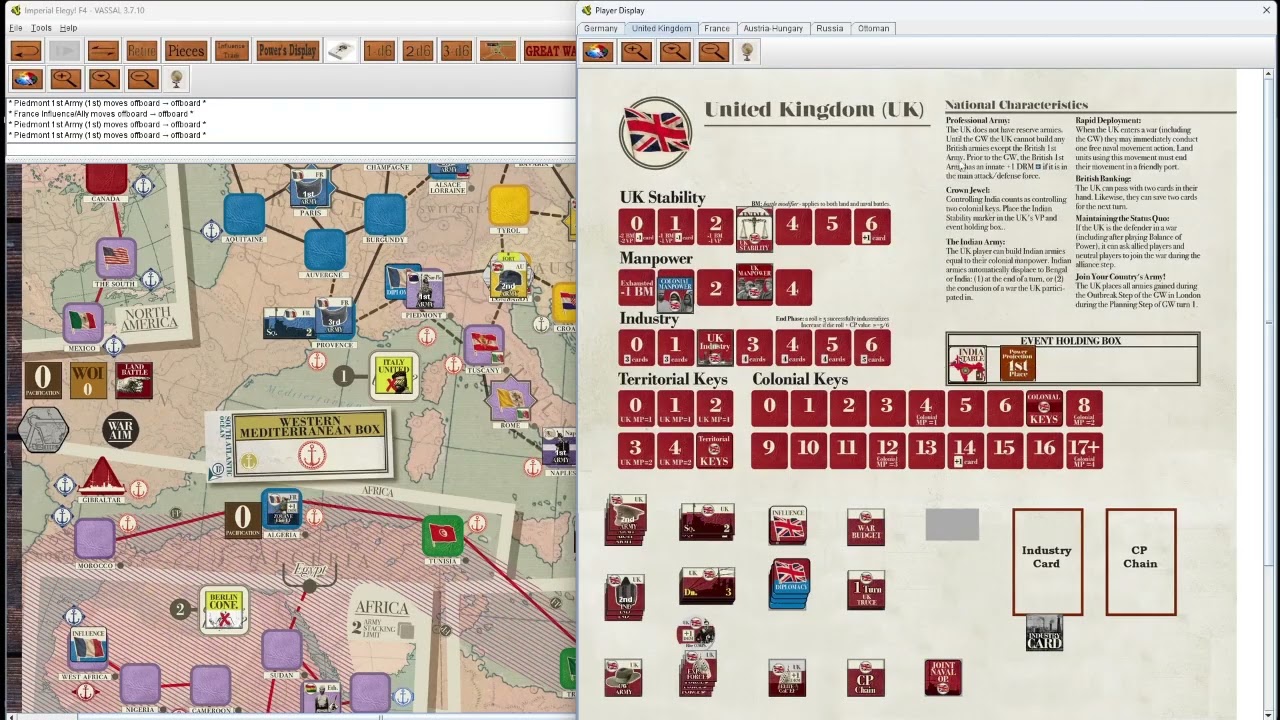1280x720 pixels.
Task: Click the color wheel icon in Player Display
Action: [x=597, y=51]
